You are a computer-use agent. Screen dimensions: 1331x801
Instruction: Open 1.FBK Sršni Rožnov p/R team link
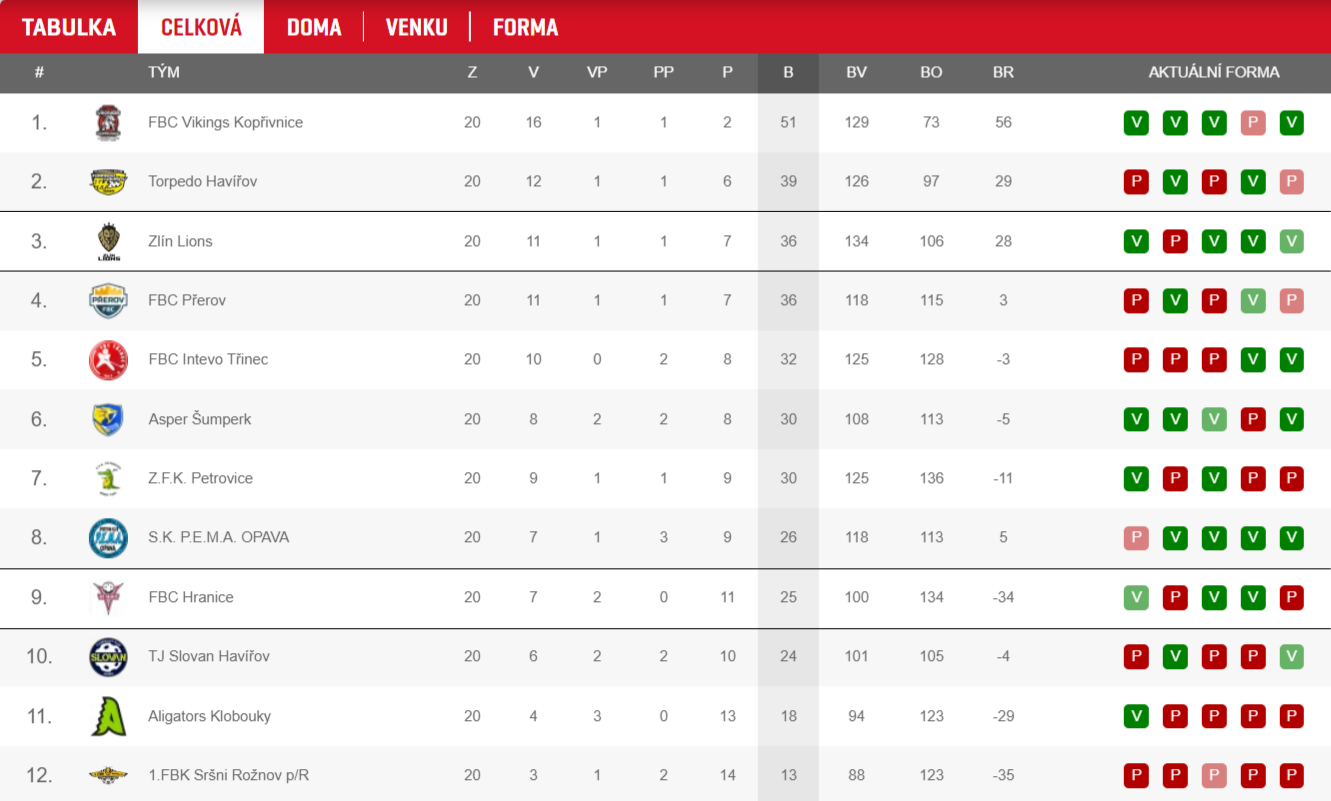click(229, 775)
